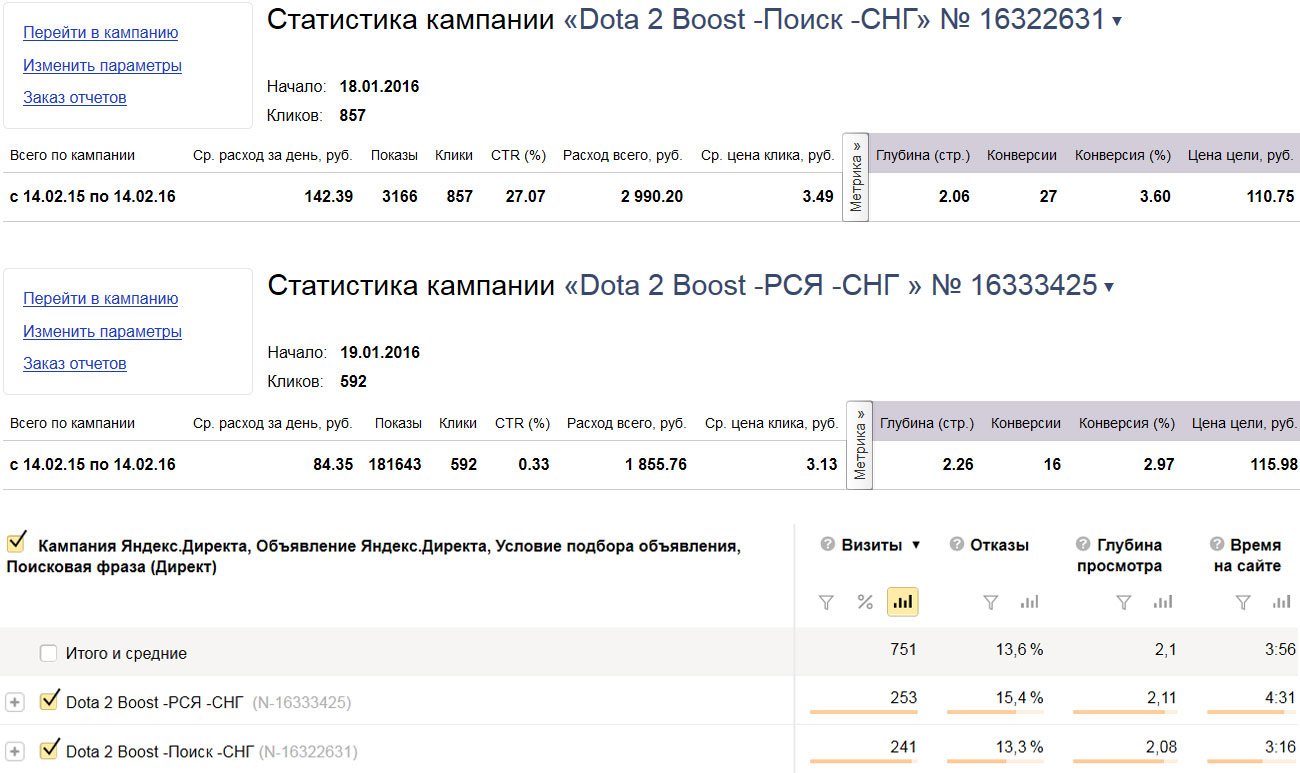Screen dimensions: 1300x773
Task: Click Перейти в кампанию for the Поиск campaign
Action: [x=101, y=33]
